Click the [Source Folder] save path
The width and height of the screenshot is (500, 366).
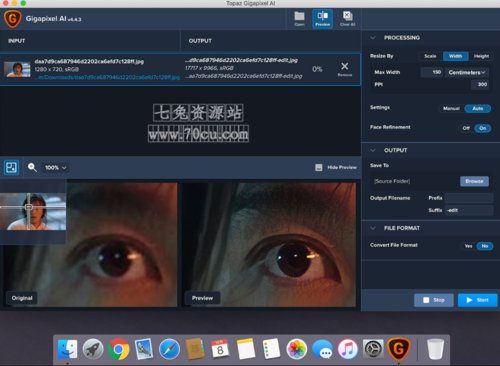(x=392, y=181)
